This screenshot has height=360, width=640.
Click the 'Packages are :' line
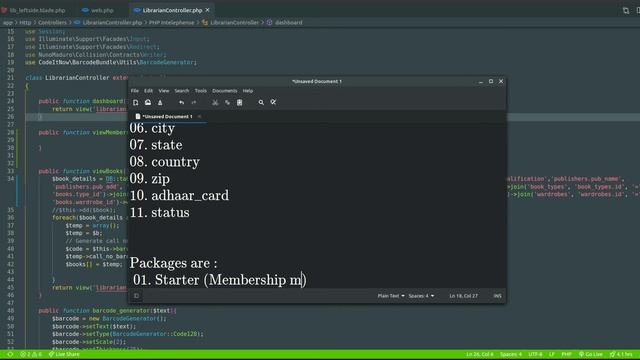pyautogui.click(x=173, y=263)
